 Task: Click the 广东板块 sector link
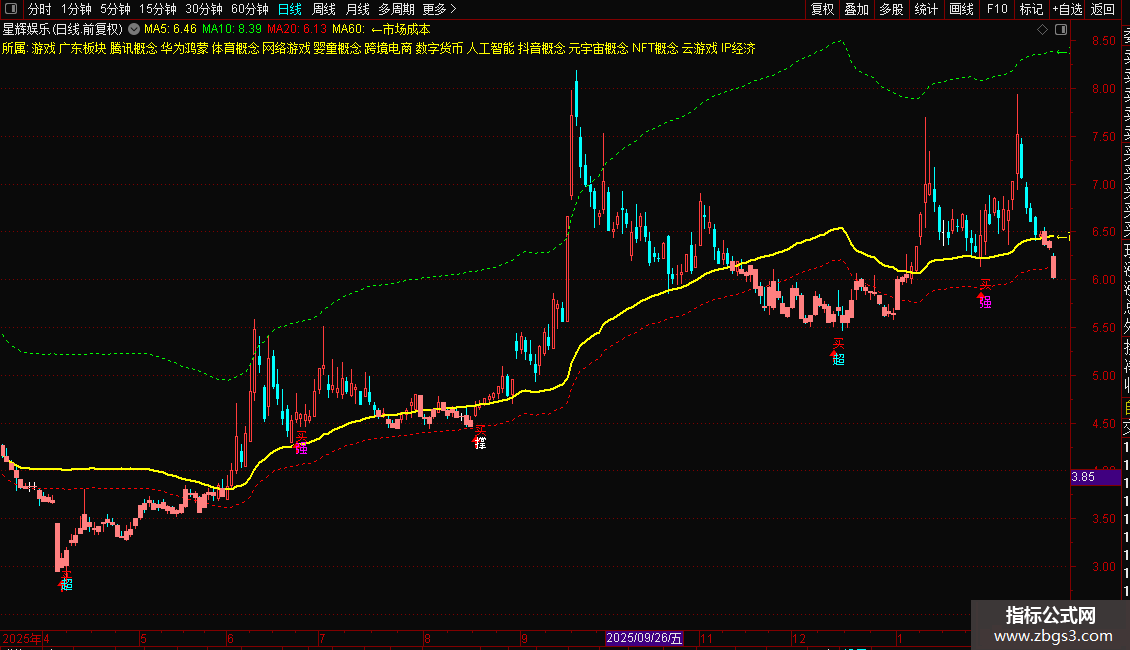(82, 48)
